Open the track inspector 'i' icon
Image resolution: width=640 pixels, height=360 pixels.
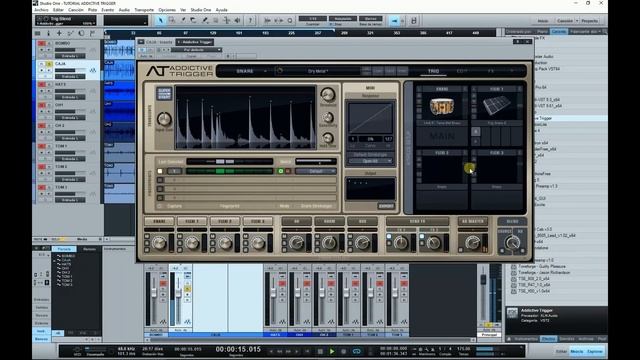[x=48, y=33]
